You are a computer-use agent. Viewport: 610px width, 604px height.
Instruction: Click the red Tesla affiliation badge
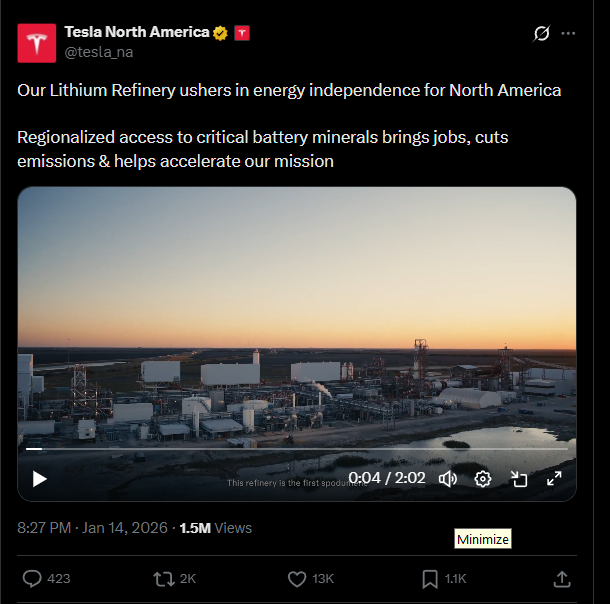tap(241, 32)
